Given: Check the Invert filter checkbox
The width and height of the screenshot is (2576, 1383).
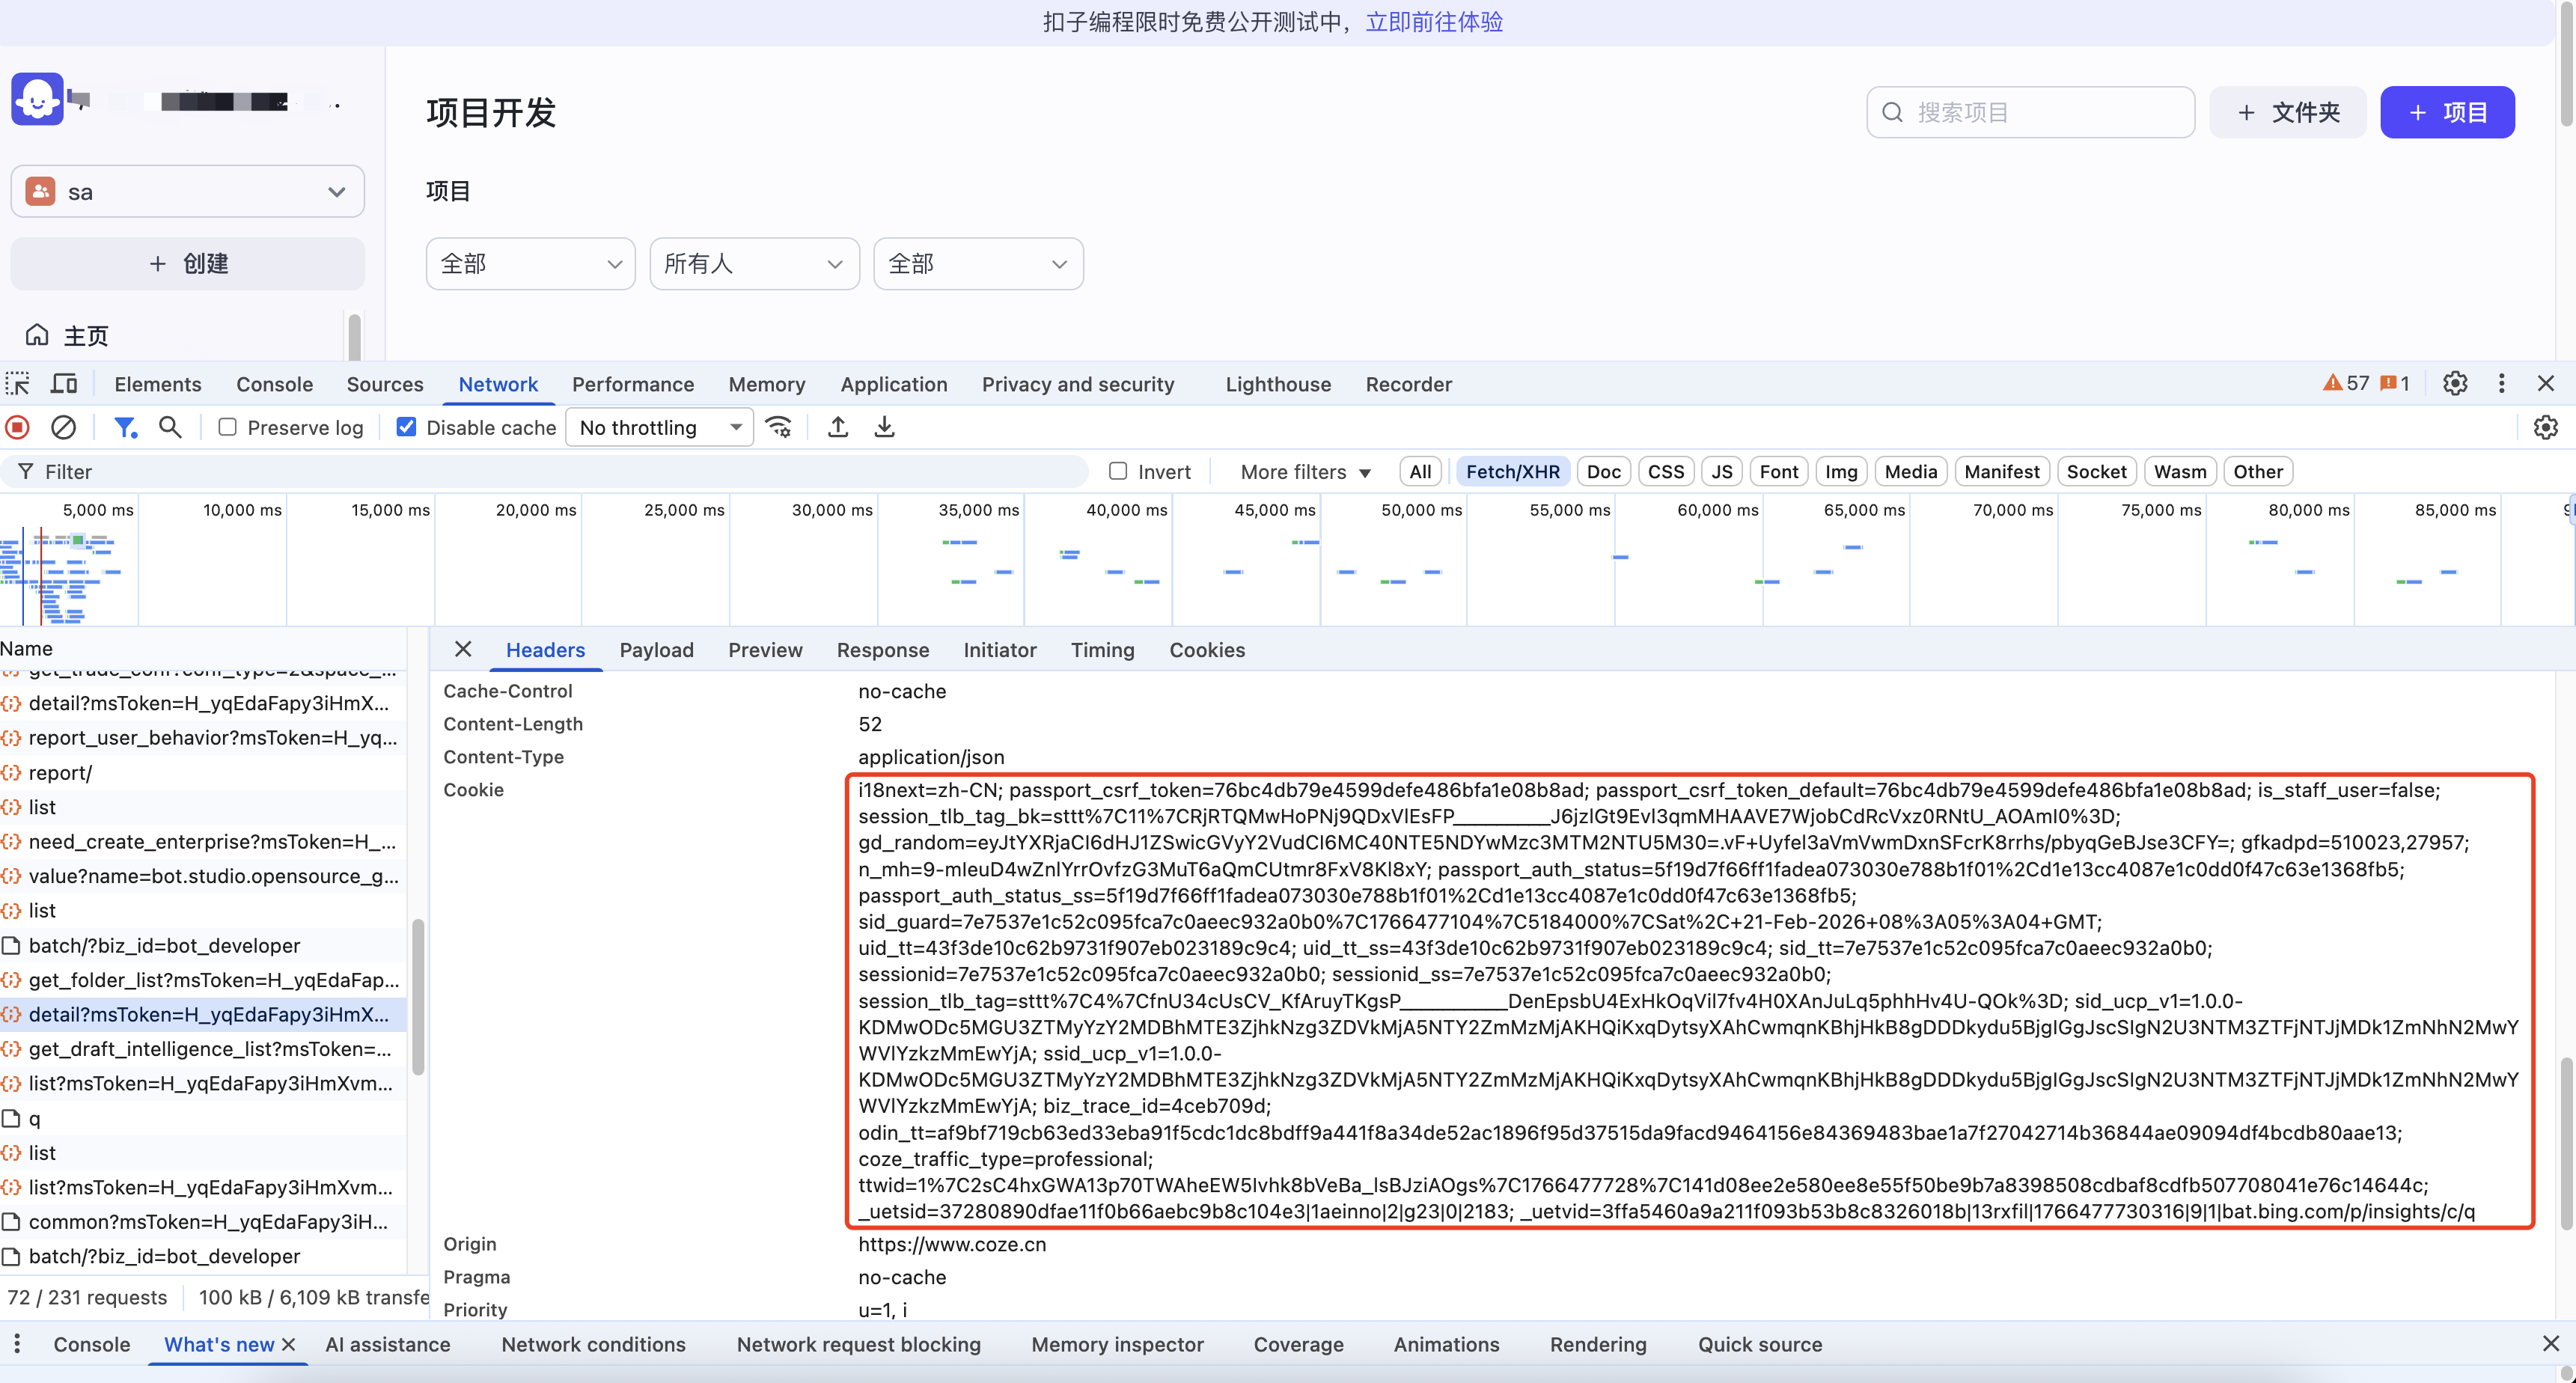Looking at the screenshot, I should click(x=1118, y=471).
